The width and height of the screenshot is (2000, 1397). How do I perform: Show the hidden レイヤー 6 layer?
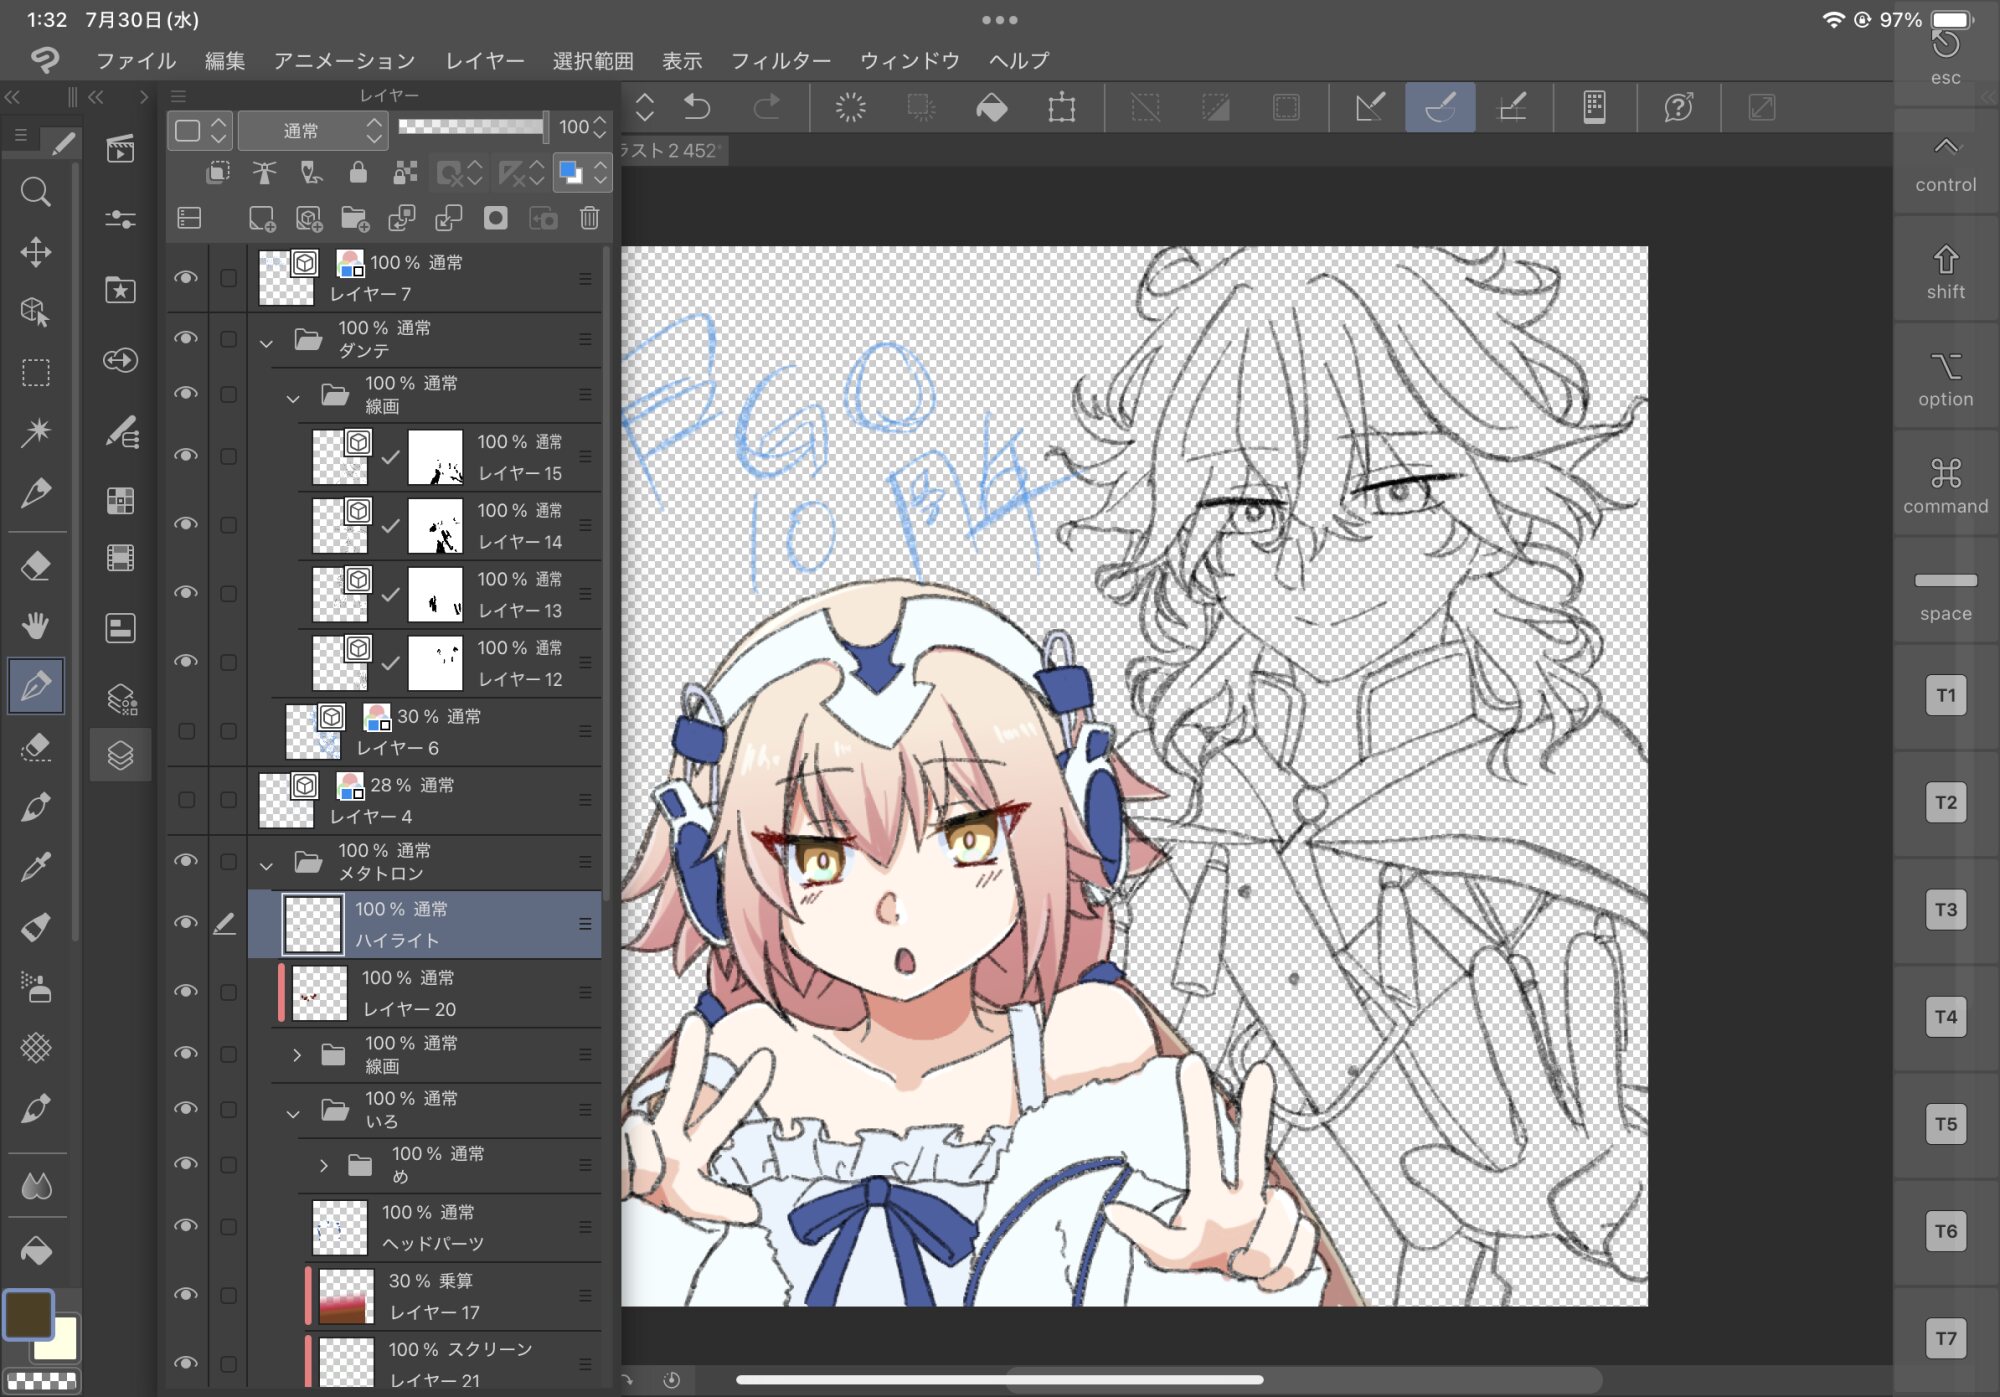coord(186,731)
